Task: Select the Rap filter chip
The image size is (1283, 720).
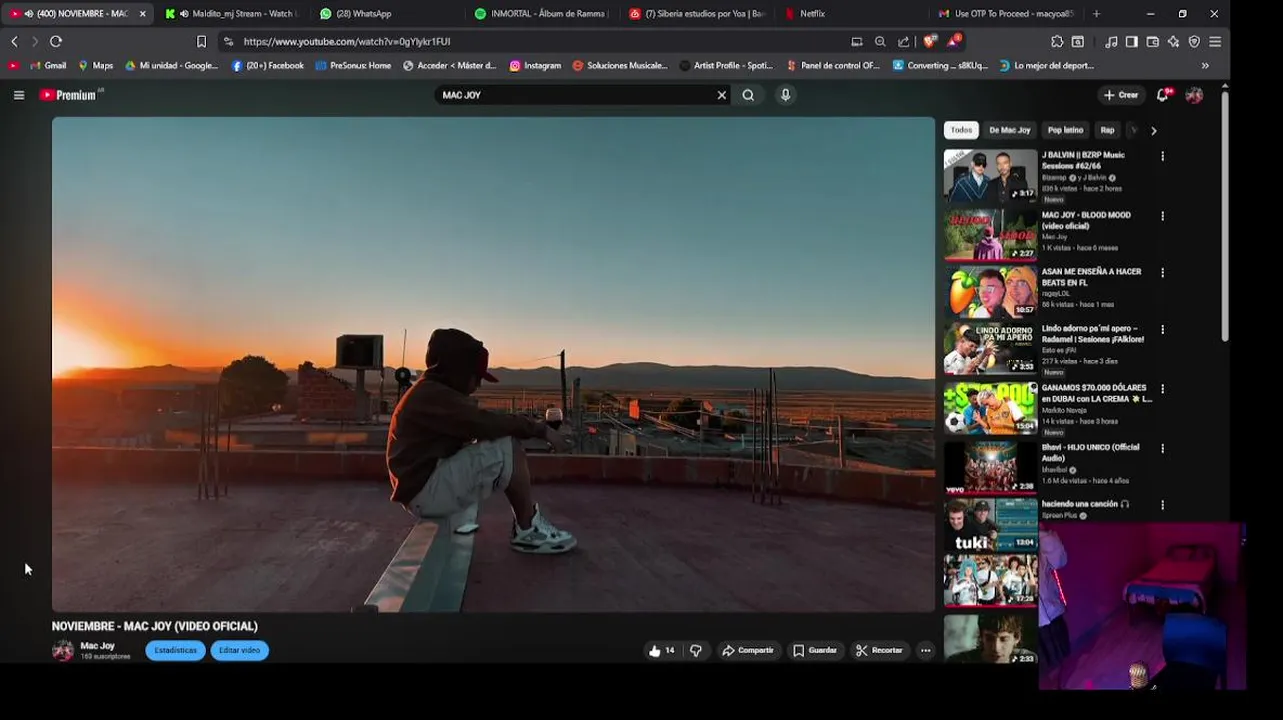Action: pyautogui.click(x=1107, y=130)
